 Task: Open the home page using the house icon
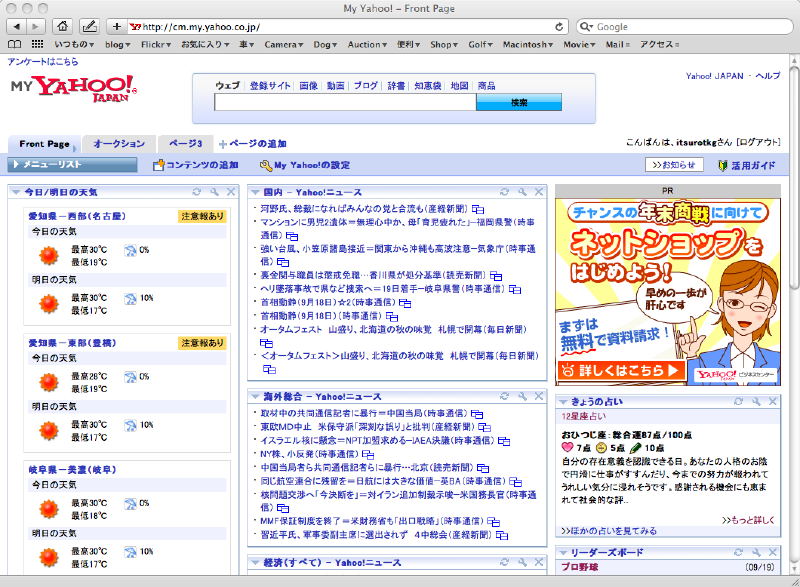[62, 27]
